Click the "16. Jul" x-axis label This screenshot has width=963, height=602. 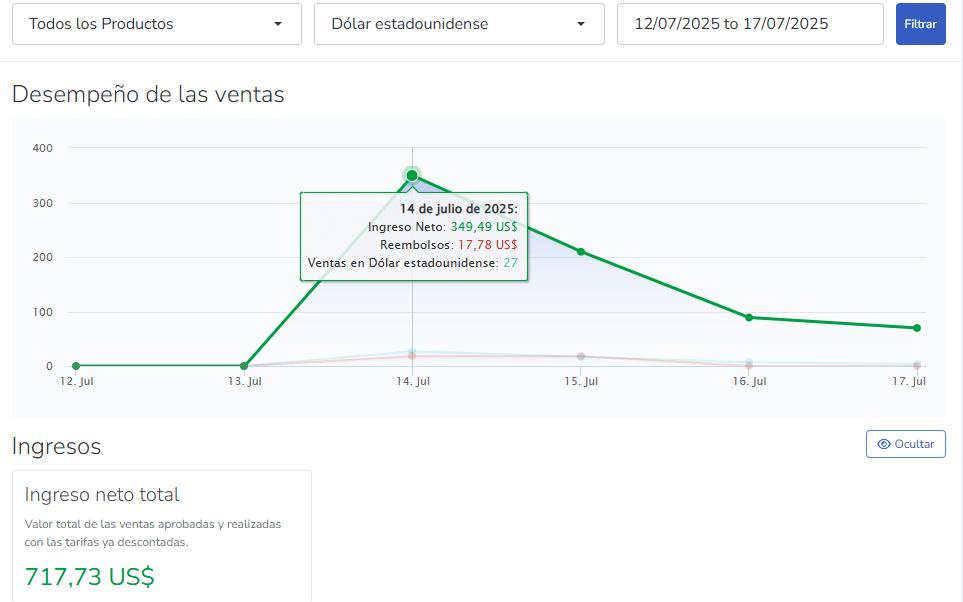pyautogui.click(x=749, y=382)
